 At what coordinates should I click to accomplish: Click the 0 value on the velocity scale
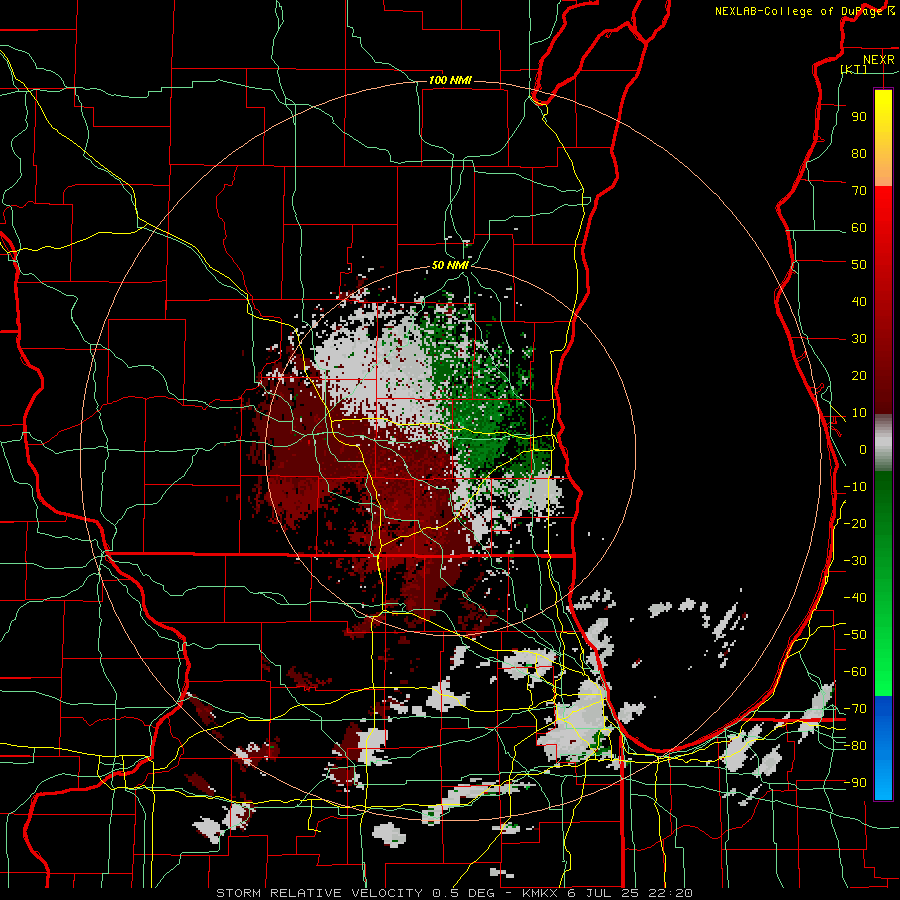[863, 449]
